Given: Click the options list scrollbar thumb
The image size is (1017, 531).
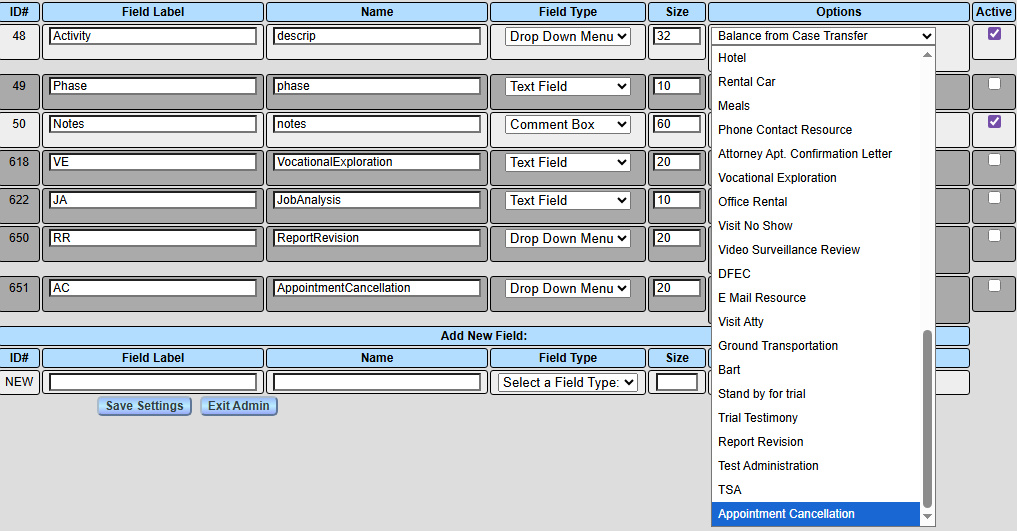Looking at the screenshot, I should pos(927,418).
